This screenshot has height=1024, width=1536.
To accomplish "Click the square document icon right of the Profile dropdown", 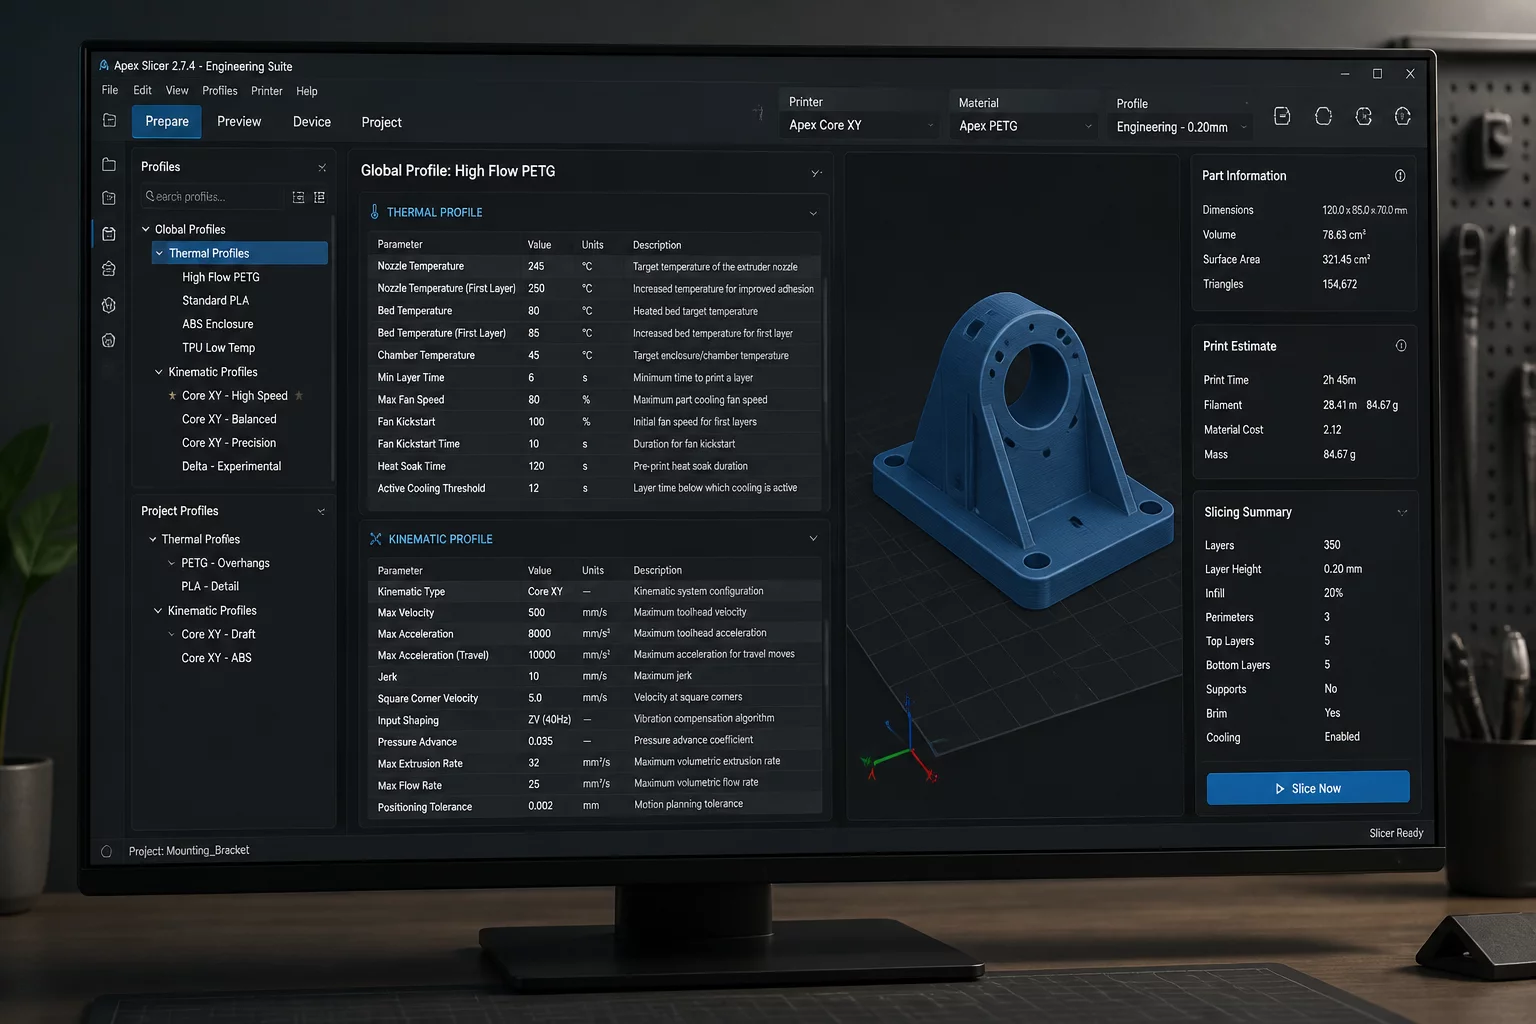I will tap(1282, 117).
